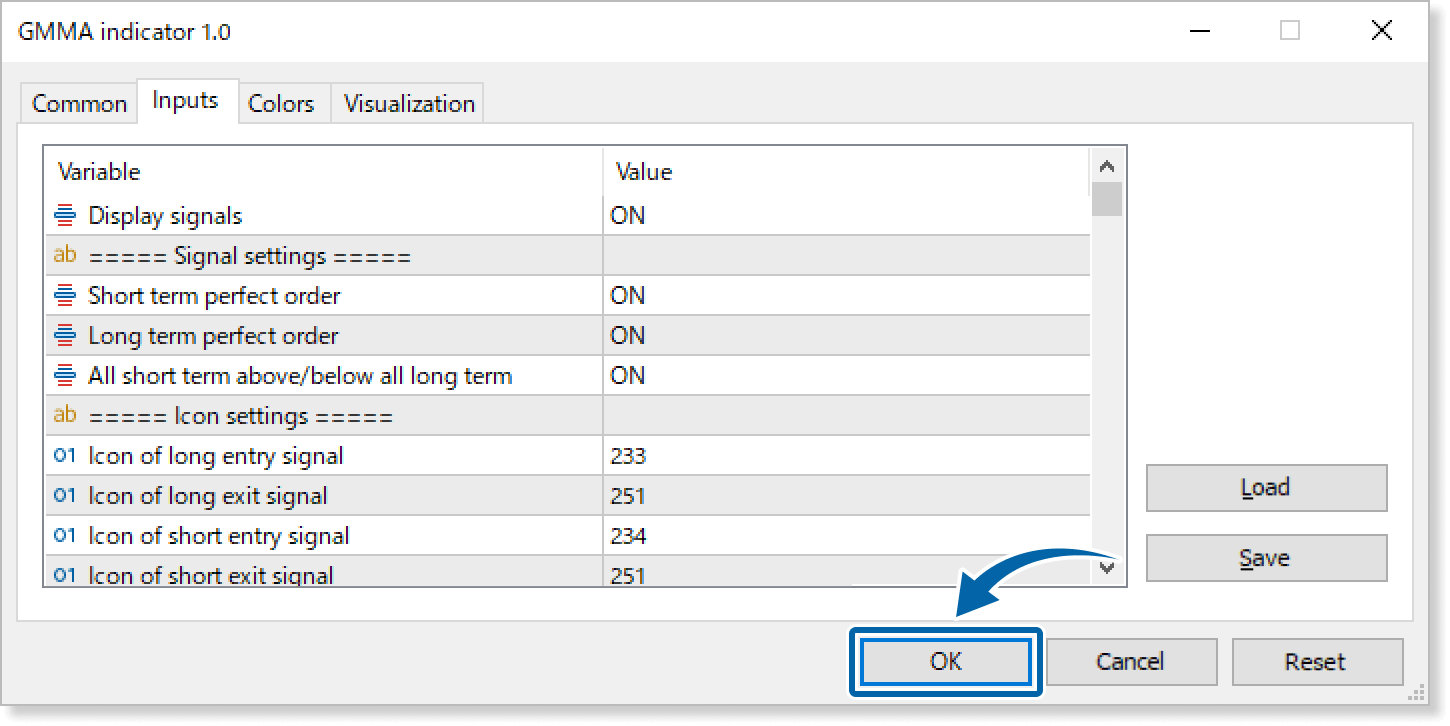Select the ===== Signal settings ===== label
Viewport: 1450px width, 726px height.
(250, 256)
